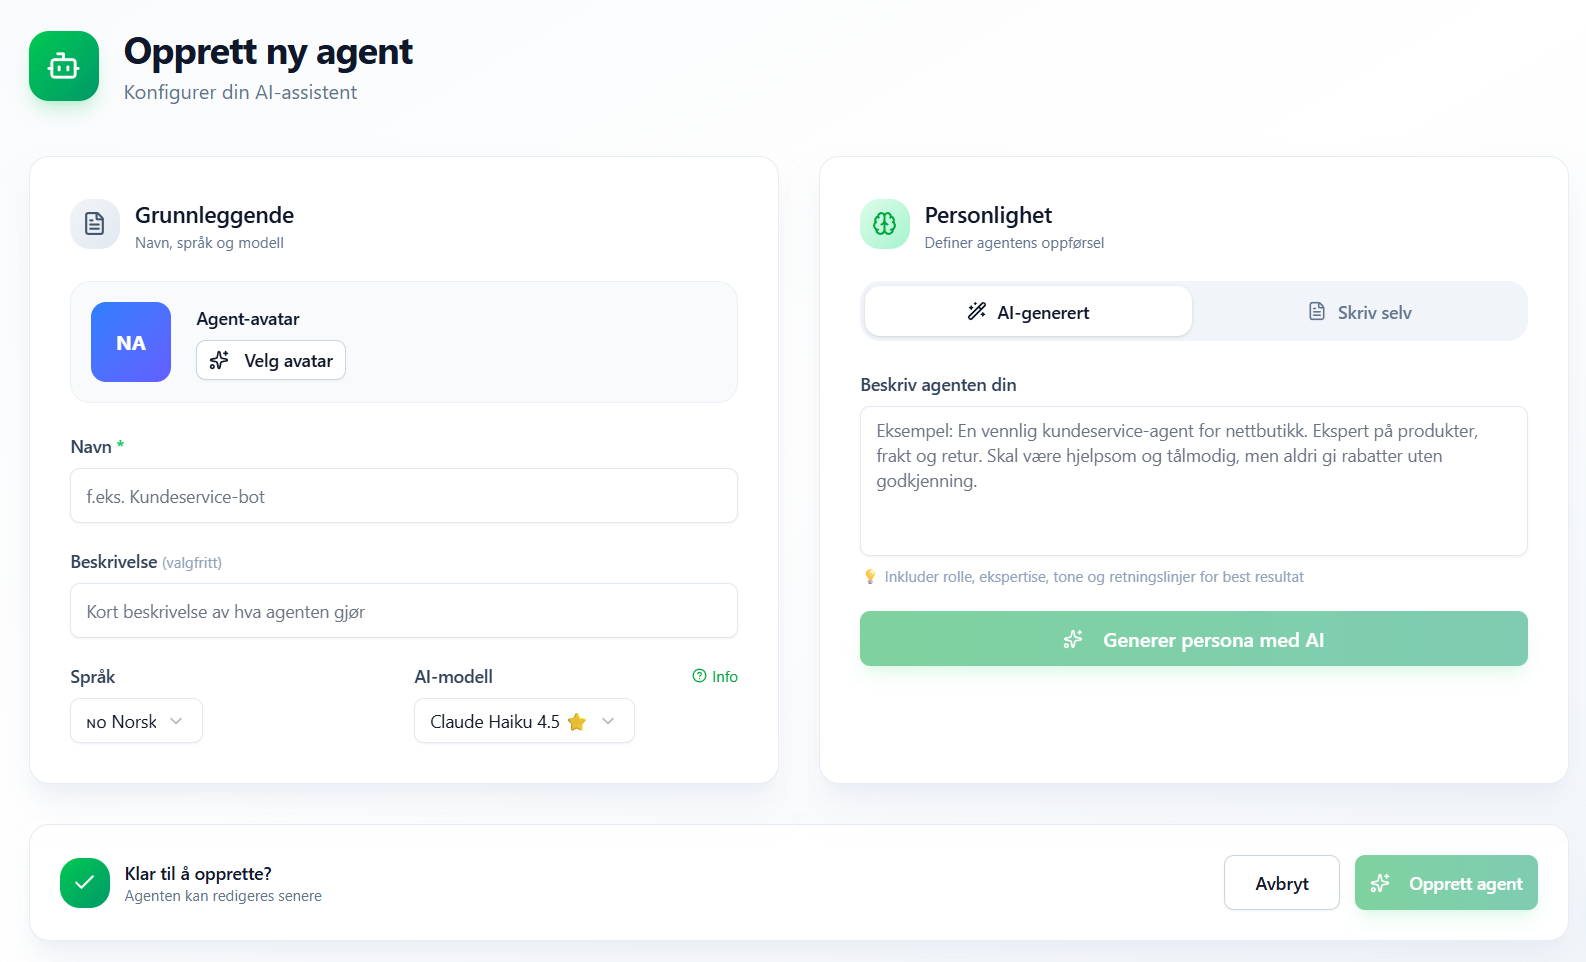
Task: Click the gold star in model selector
Action: tap(577, 722)
